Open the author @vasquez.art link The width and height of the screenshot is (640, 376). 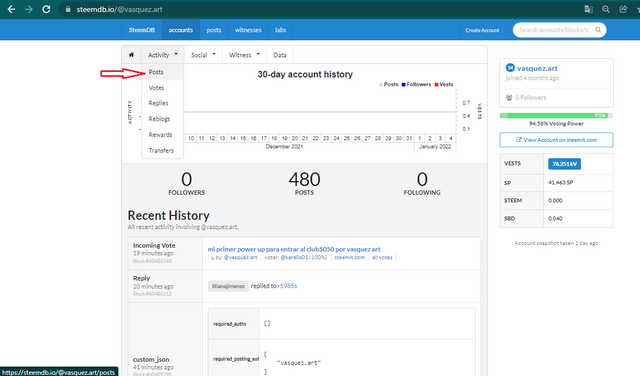pyautogui.click(x=240, y=257)
